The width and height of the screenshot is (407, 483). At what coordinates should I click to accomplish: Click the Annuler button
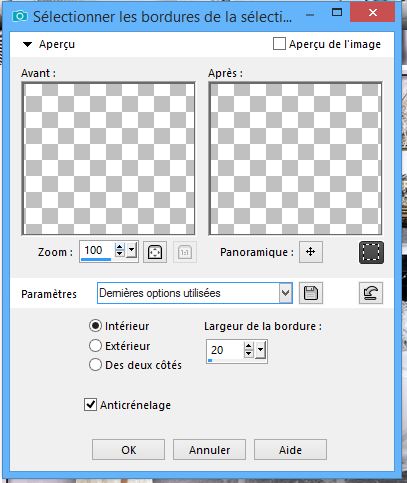tap(209, 450)
